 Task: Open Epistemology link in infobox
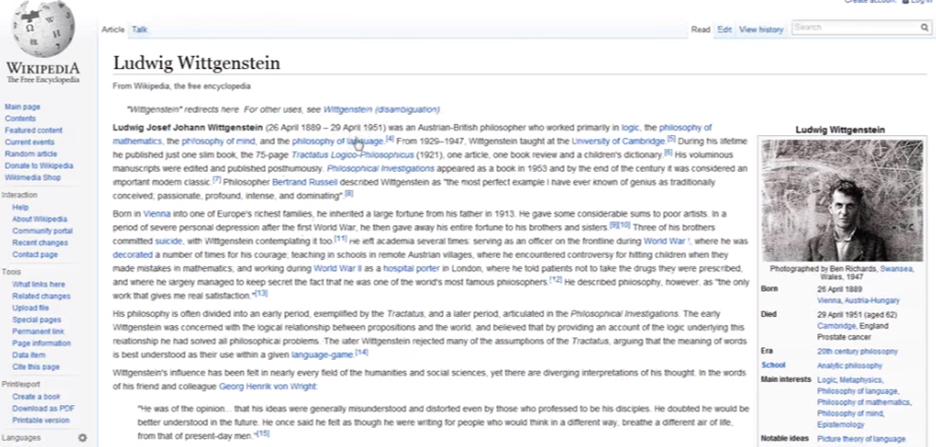coord(840,425)
